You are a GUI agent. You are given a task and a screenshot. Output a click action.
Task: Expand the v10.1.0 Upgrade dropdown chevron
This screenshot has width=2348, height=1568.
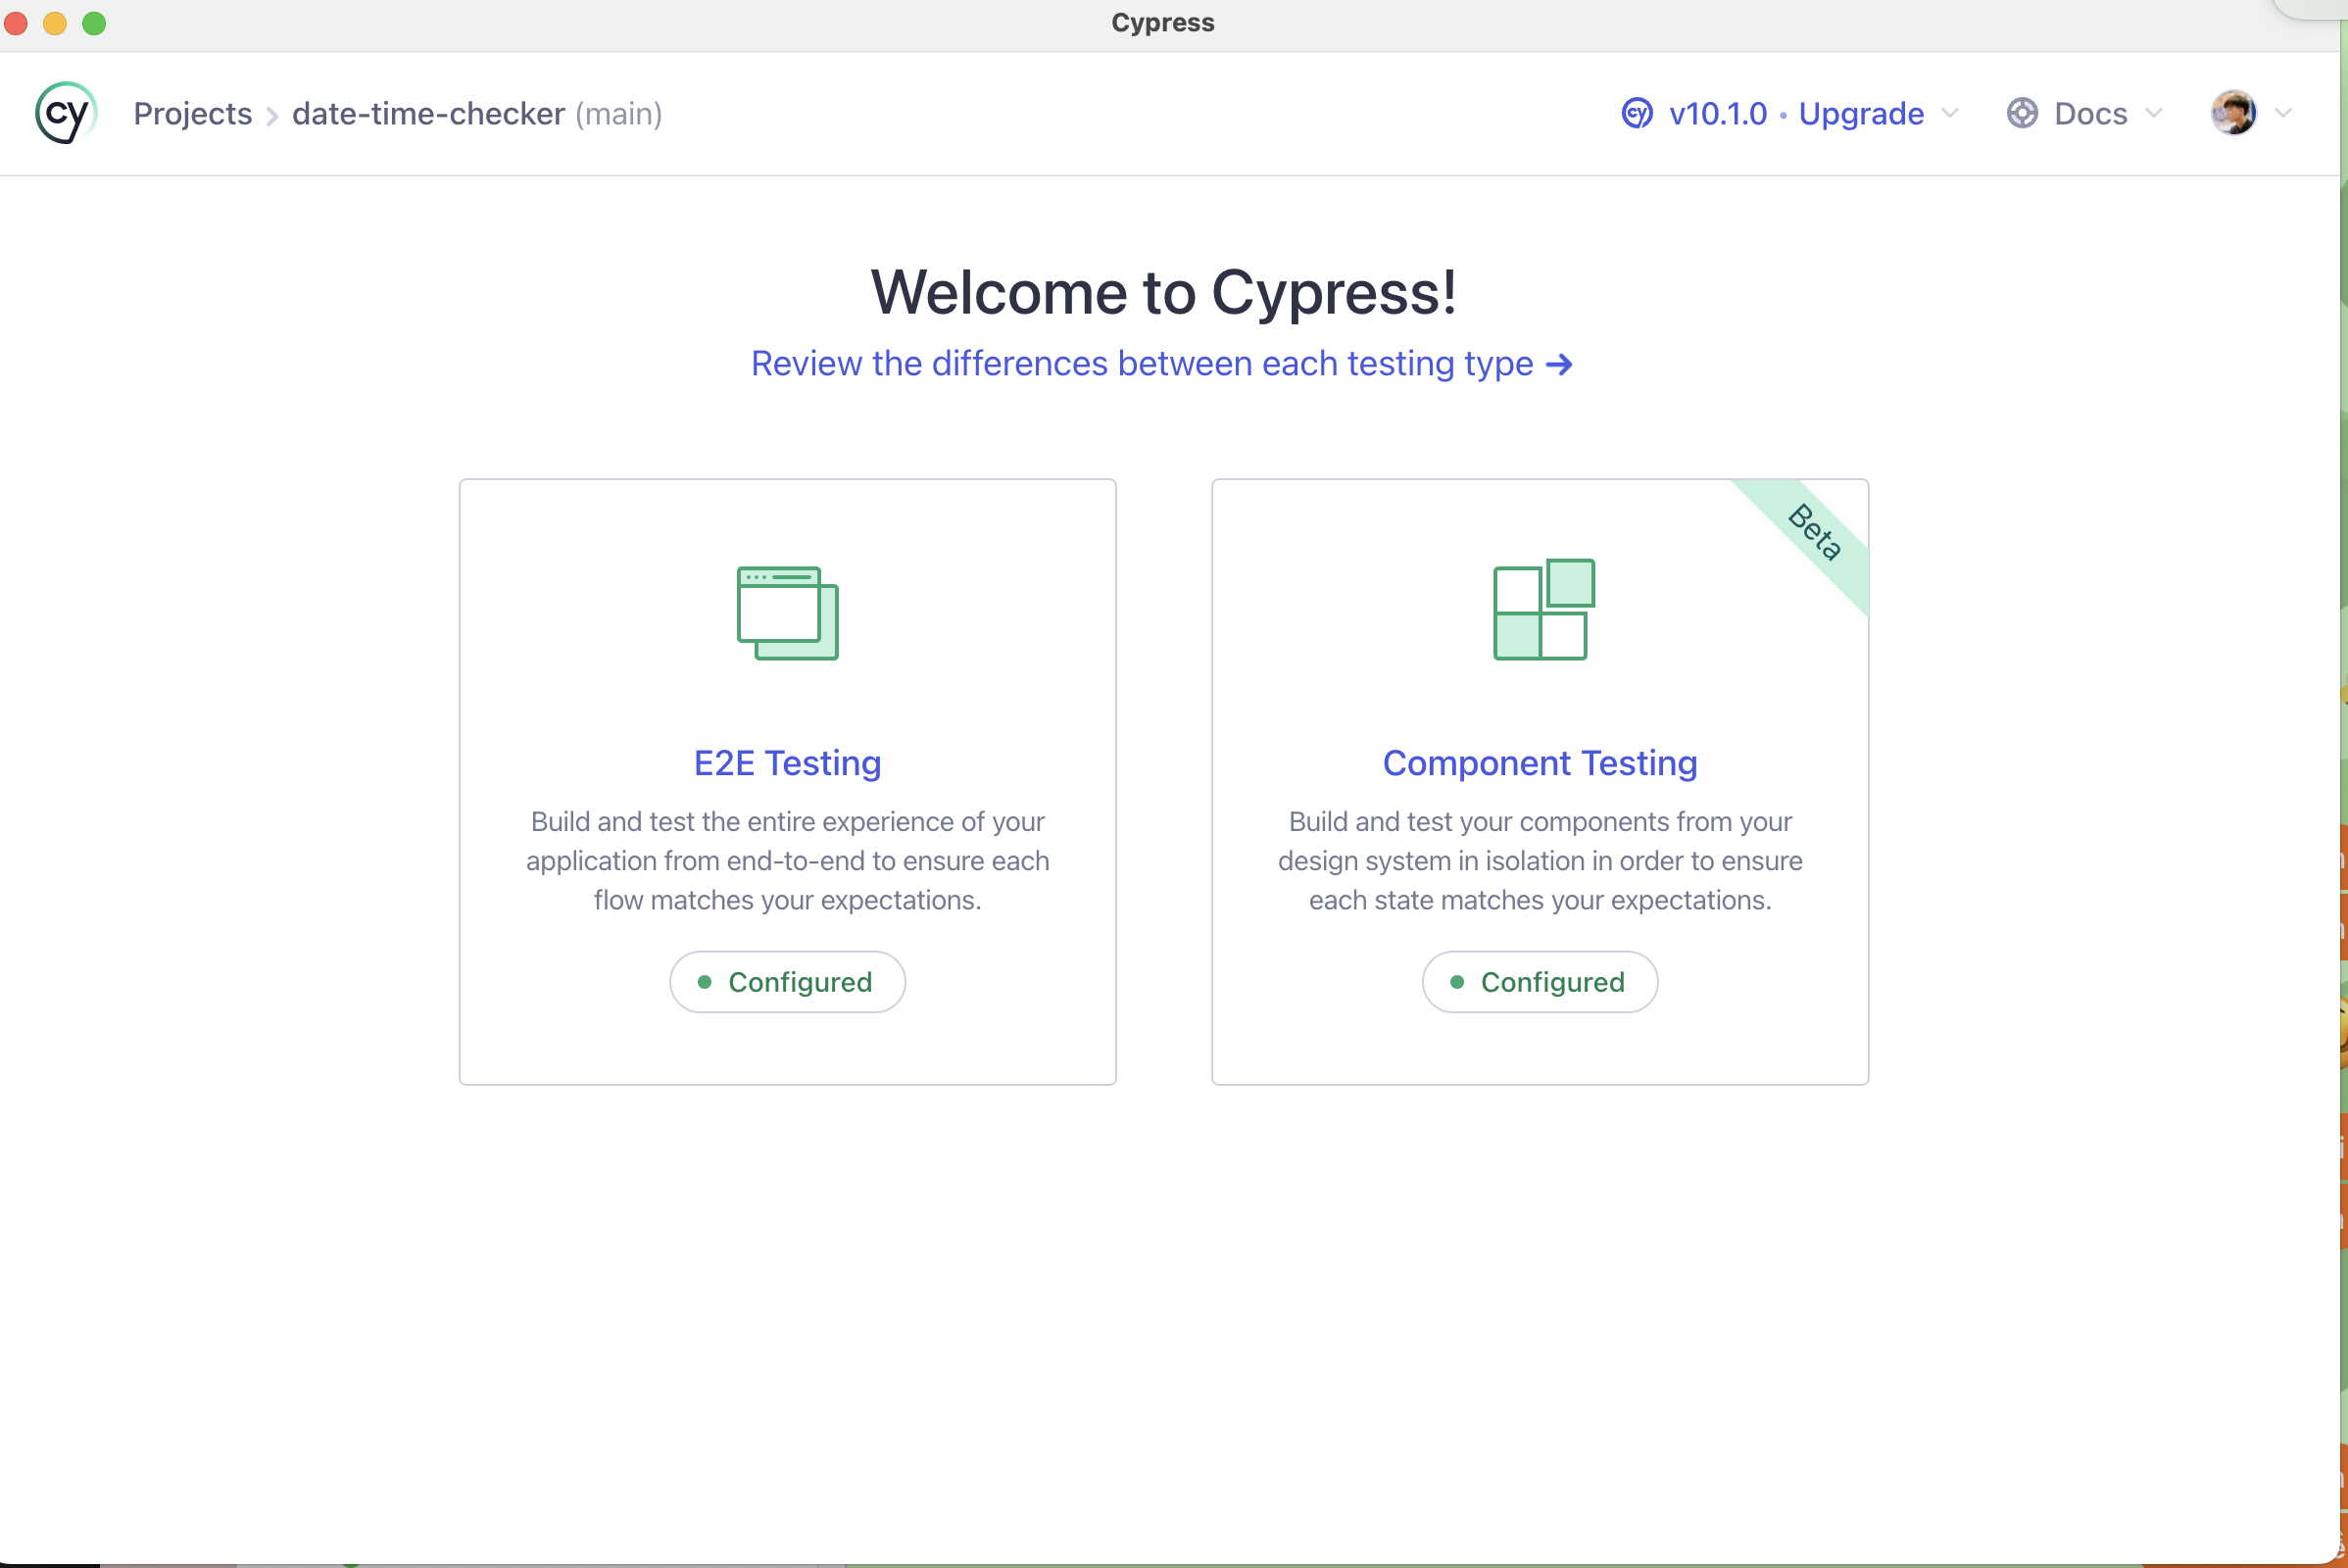[1950, 113]
